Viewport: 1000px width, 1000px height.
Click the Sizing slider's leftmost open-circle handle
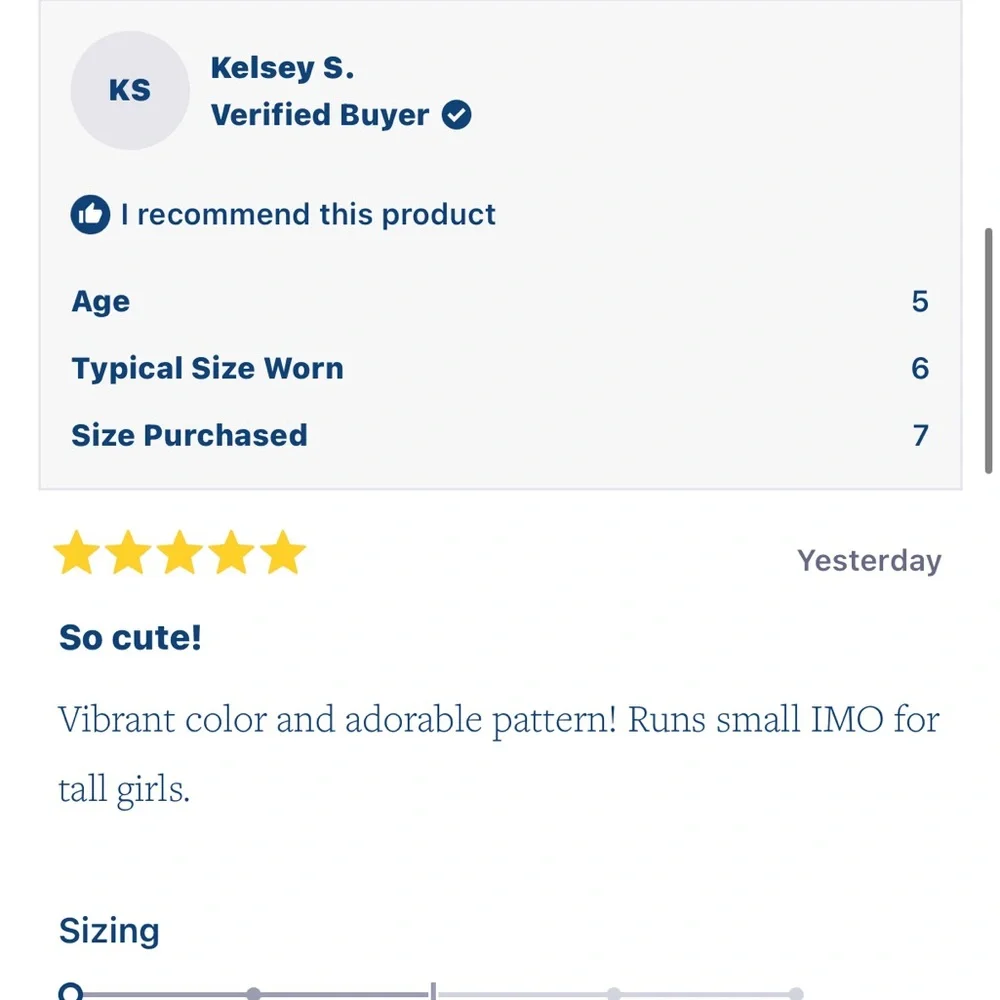tap(71, 992)
